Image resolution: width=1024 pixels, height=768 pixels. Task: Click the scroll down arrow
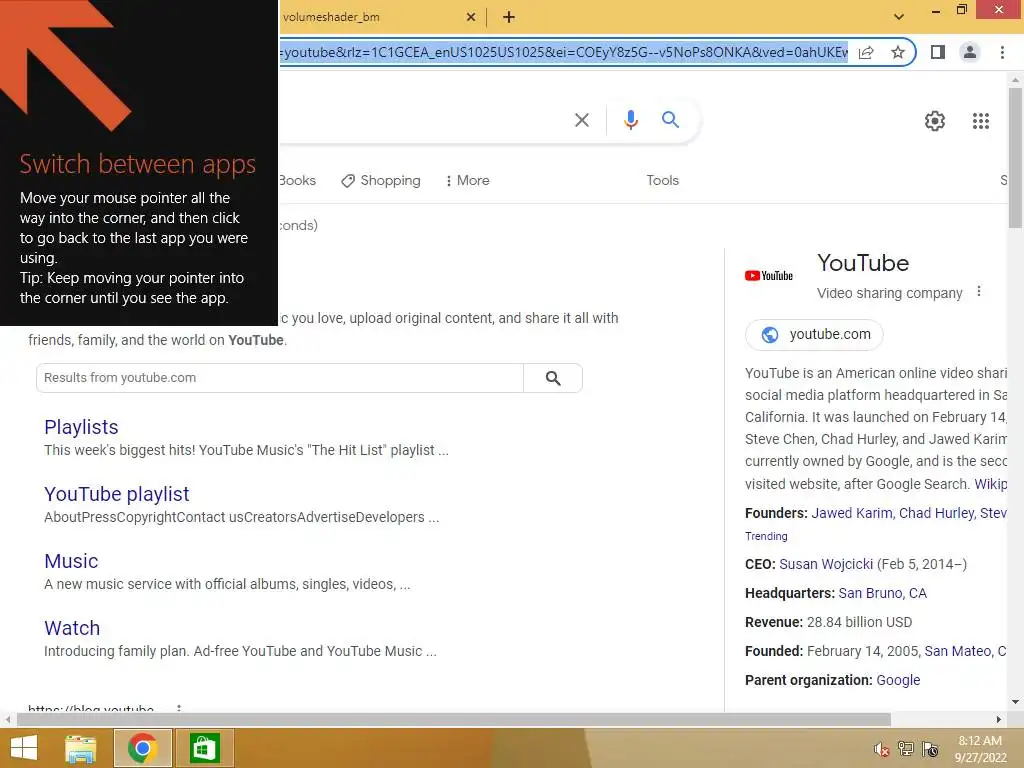tap(1015, 702)
